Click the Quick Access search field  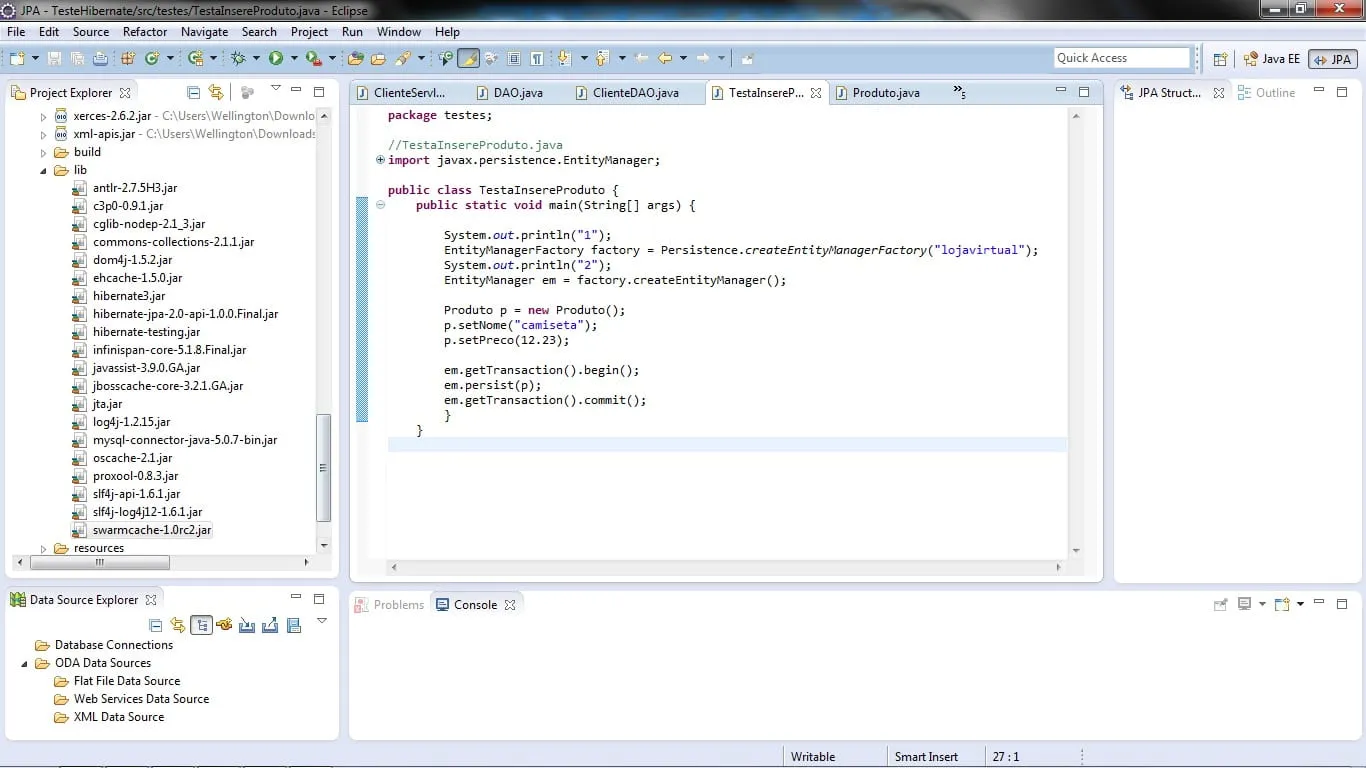1122,58
